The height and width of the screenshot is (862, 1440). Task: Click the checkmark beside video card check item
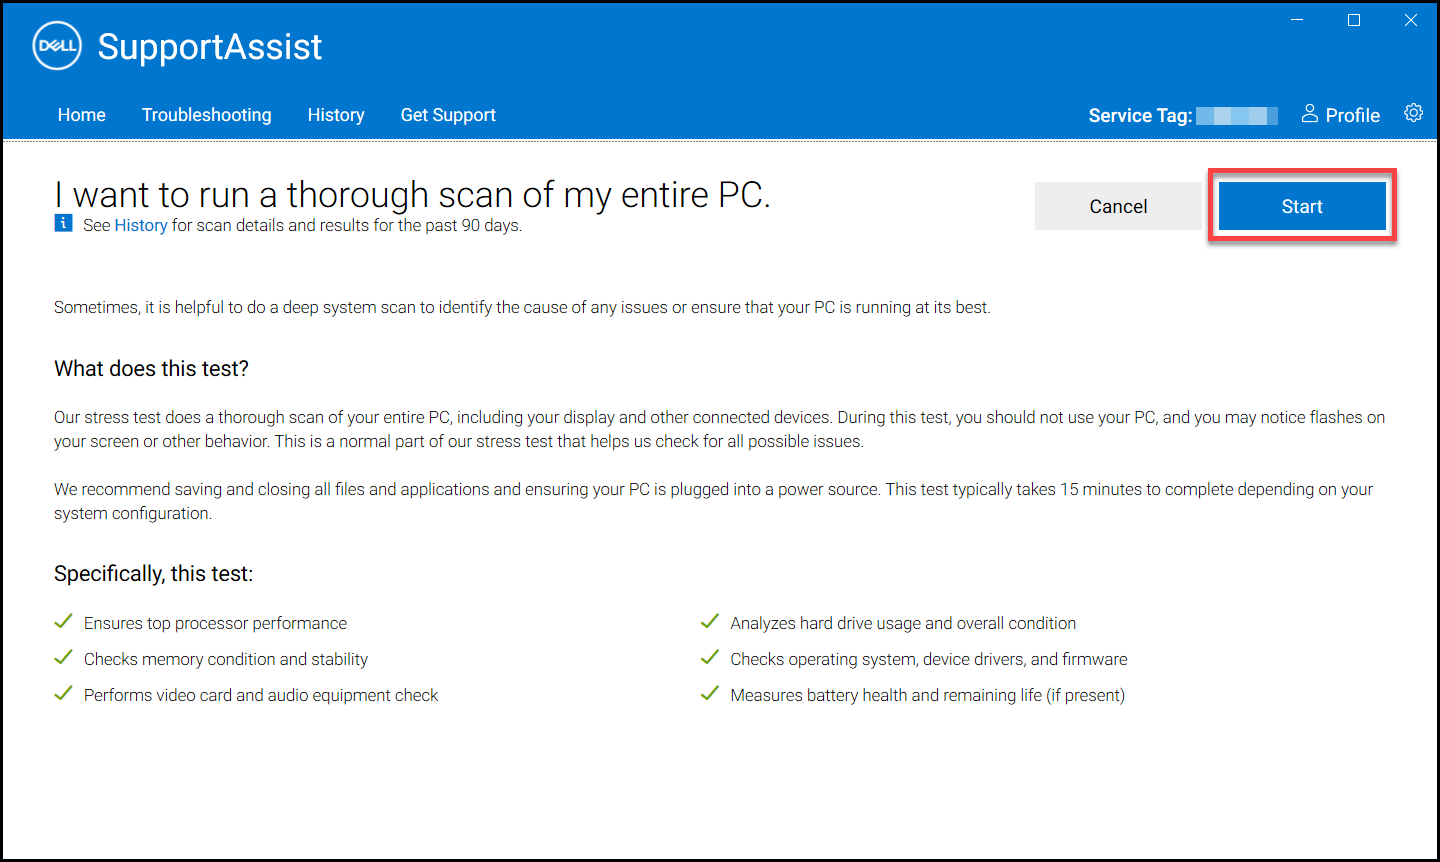pyautogui.click(x=63, y=693)
